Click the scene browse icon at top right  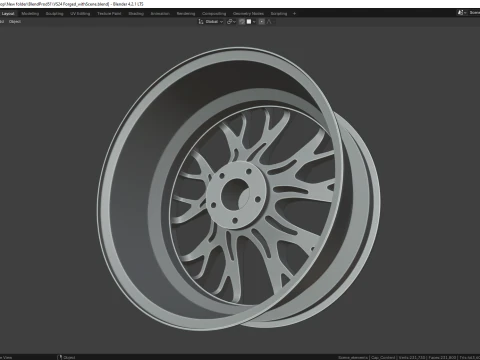point(462,12)
